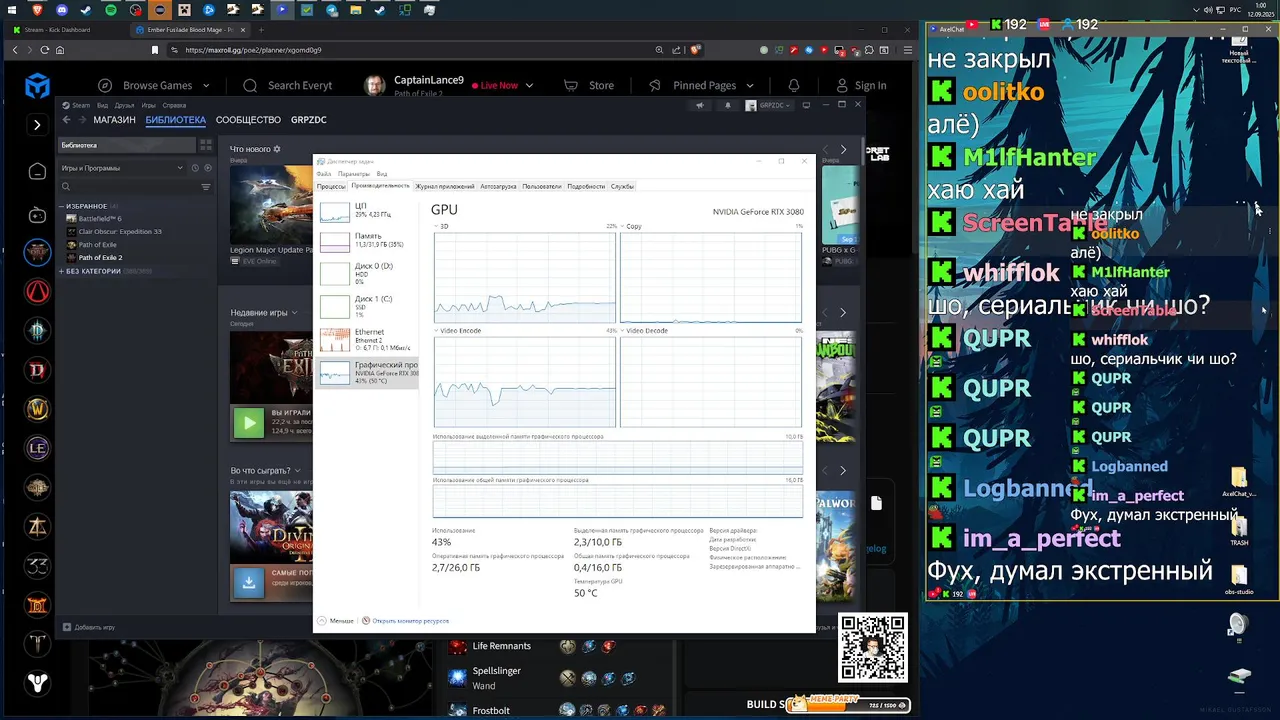Viewport: 1280px width, 720px height.
Task: Click the Steam green play button
Action: pyautogui.click(x=248, y=423)
